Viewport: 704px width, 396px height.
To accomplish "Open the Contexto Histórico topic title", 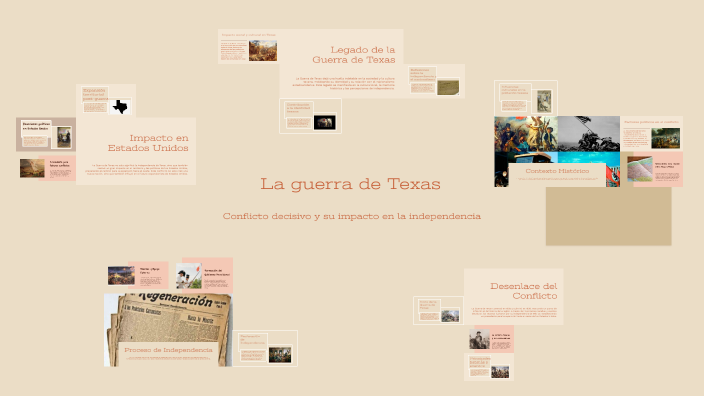I will pos(557,171).
